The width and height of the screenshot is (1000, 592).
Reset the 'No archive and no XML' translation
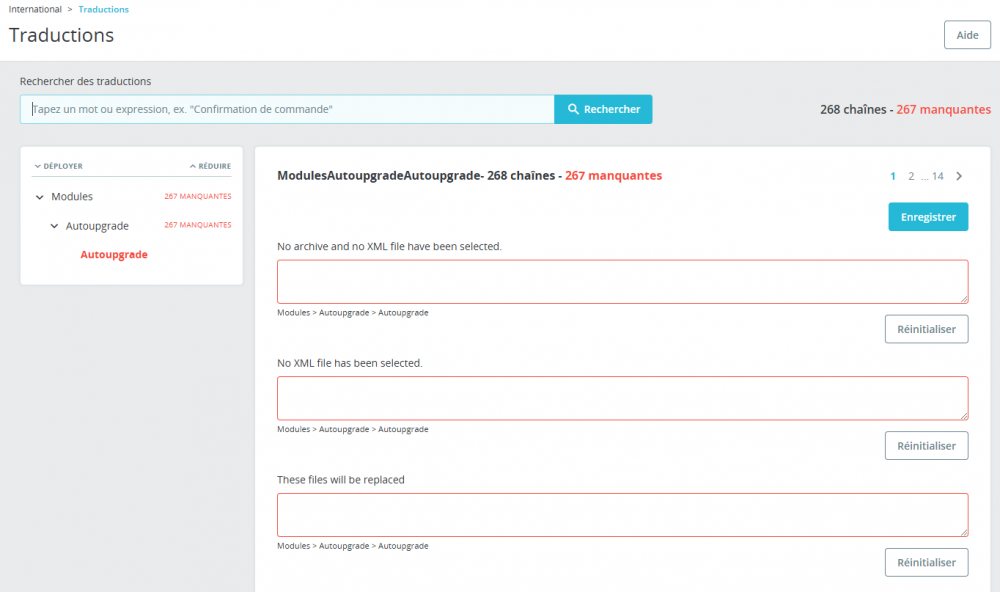point(926,329)
